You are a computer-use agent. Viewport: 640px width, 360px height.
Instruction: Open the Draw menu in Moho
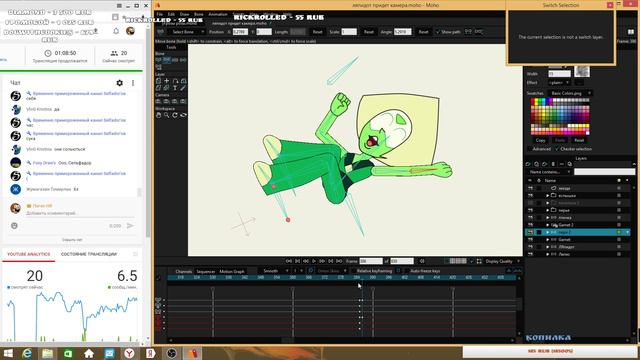[x=184, y=14]
